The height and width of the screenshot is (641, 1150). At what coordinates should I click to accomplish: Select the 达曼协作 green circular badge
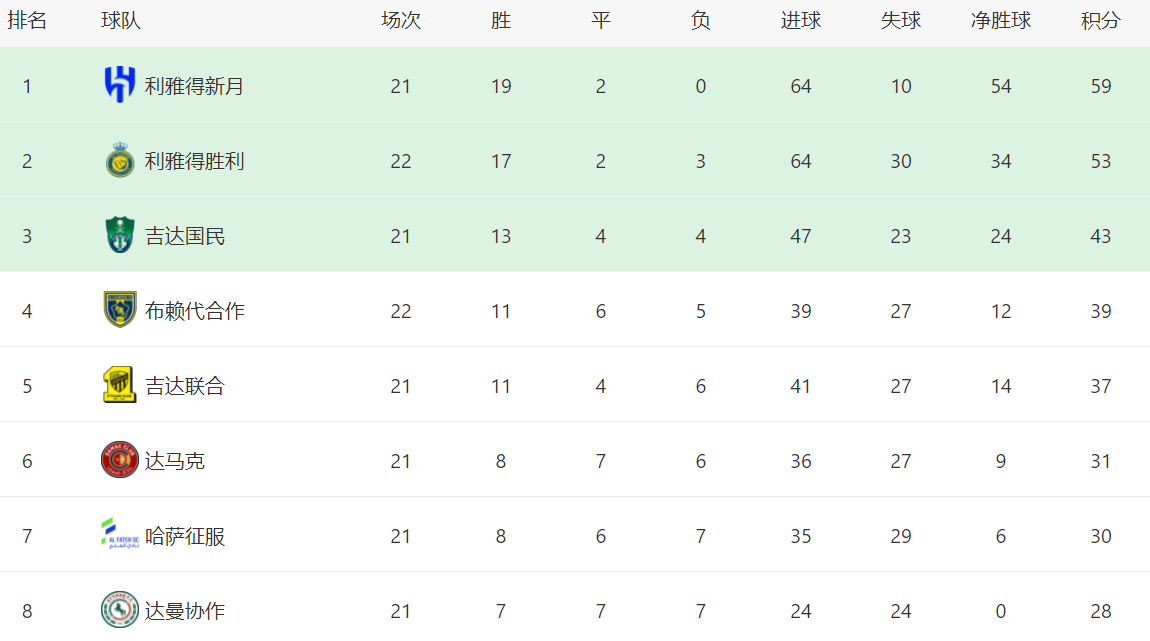pos(120,609)
